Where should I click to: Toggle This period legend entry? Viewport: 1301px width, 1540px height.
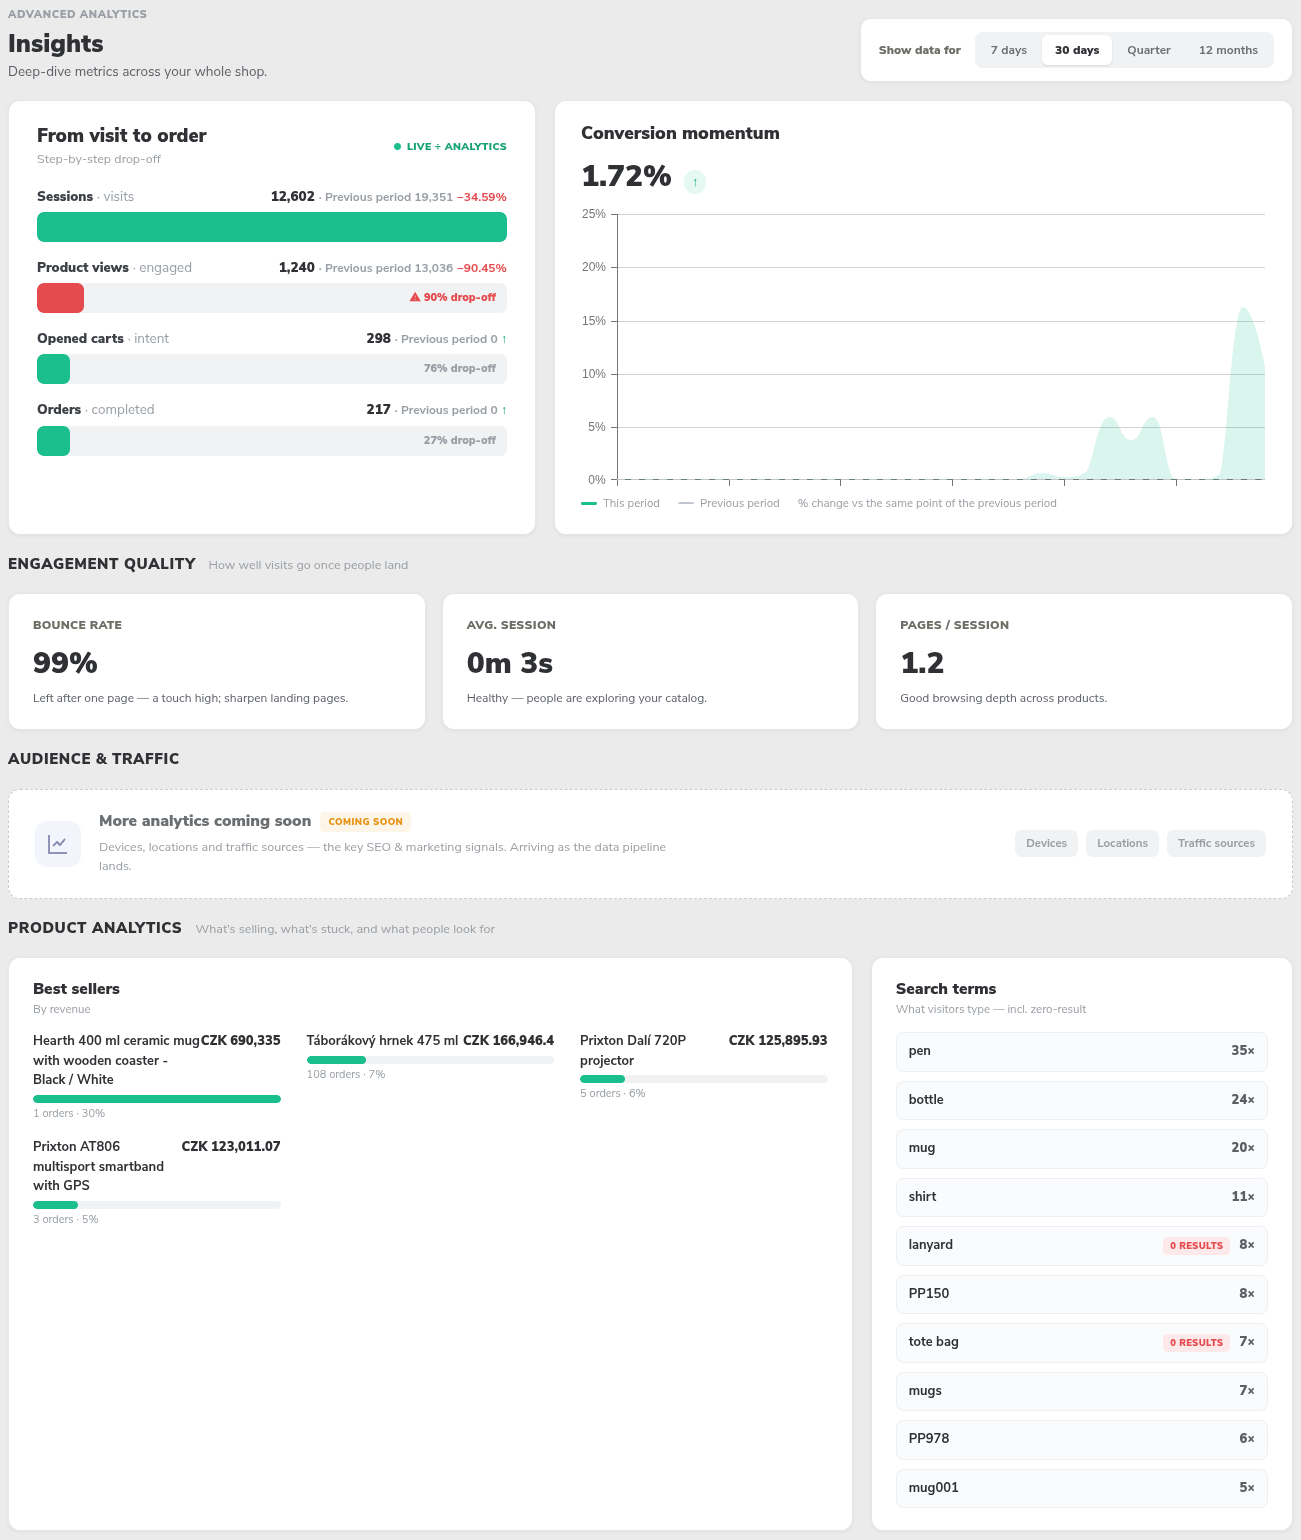[620, 503]
